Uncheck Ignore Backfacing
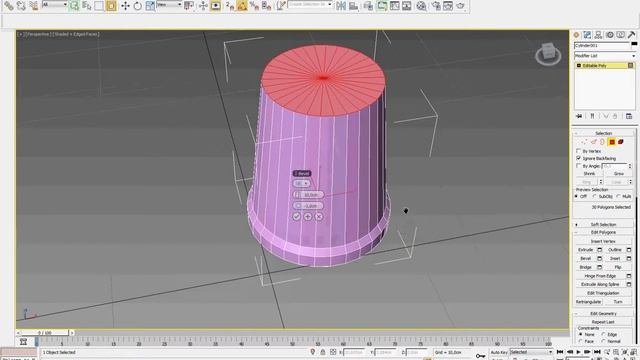640x360 pixels. coord(578,158)
